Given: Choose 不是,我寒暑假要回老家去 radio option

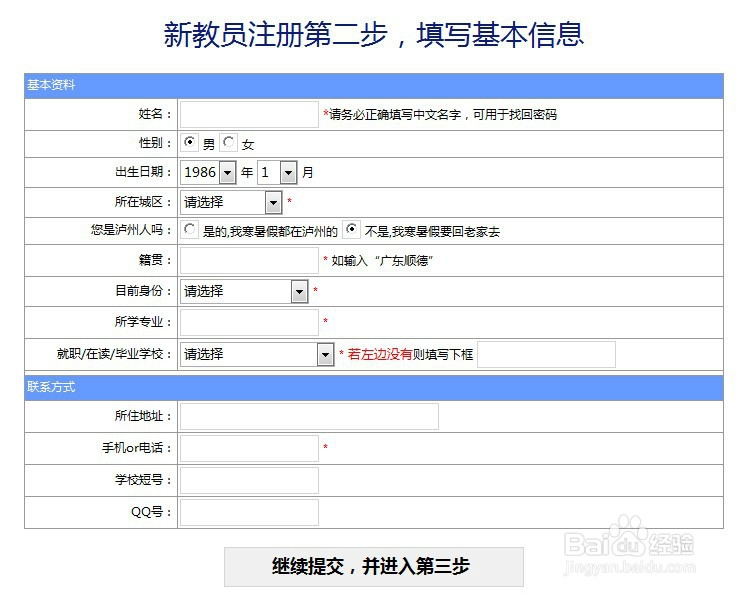Looking at the screenshot, I should point(352,229).
